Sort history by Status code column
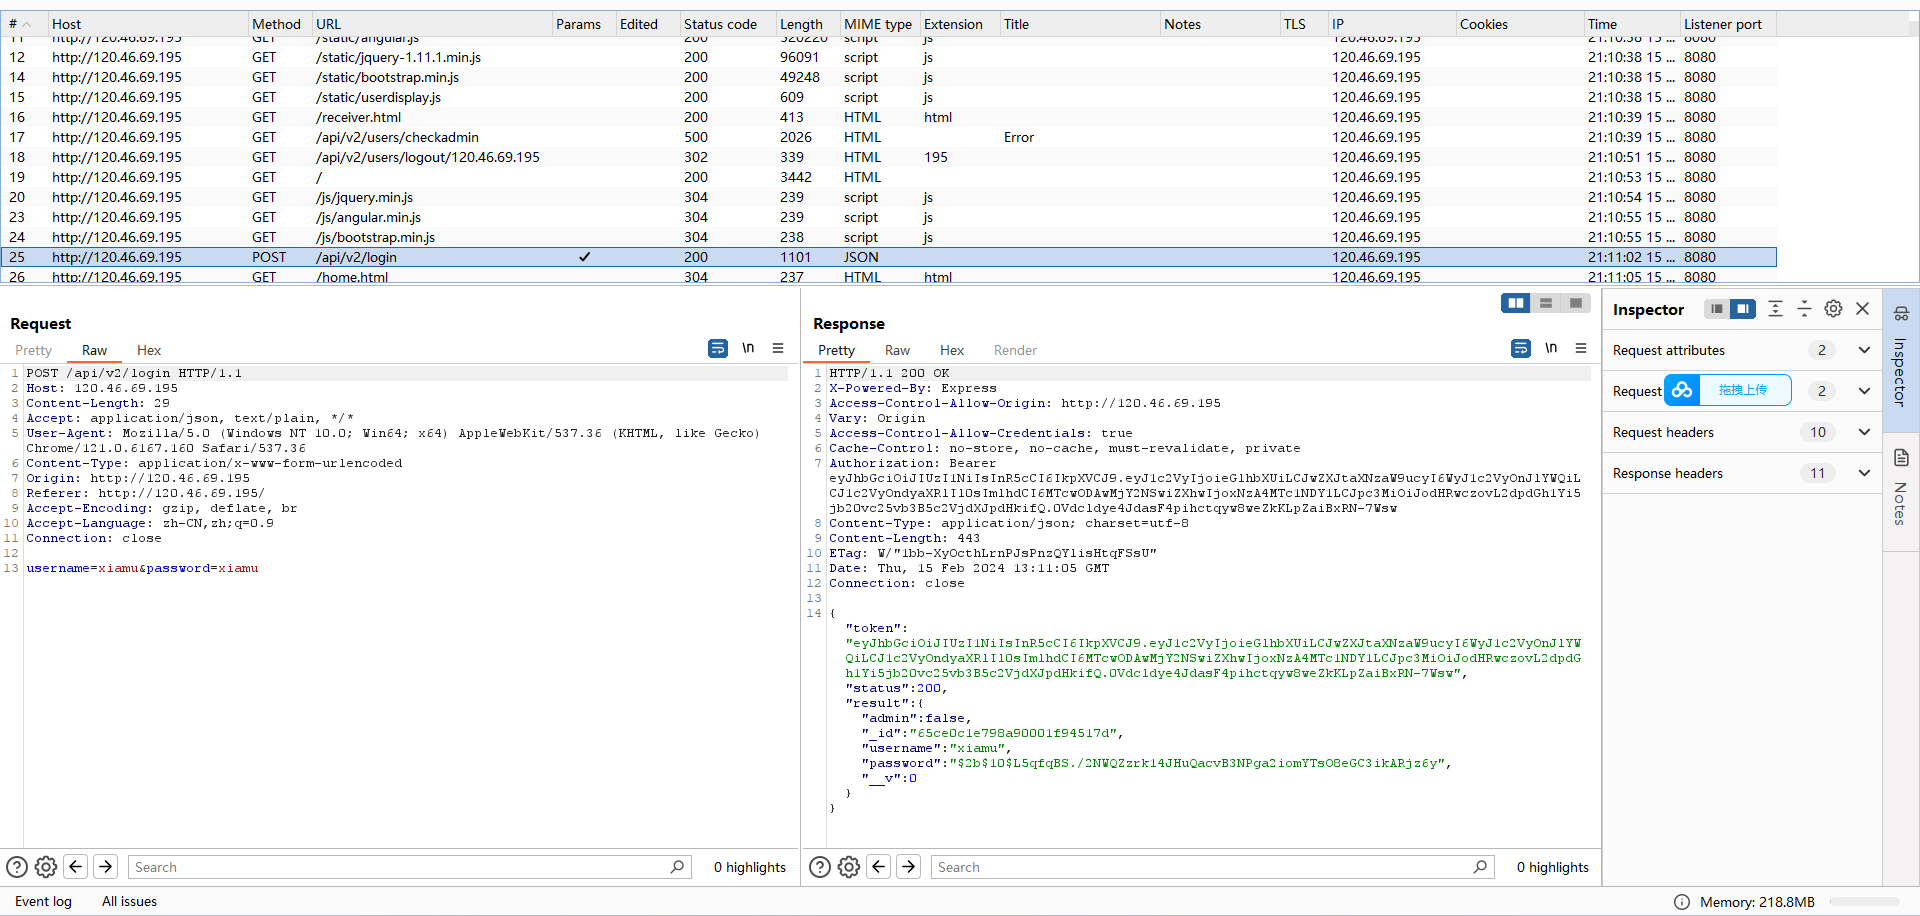 [x=720, y=24]
